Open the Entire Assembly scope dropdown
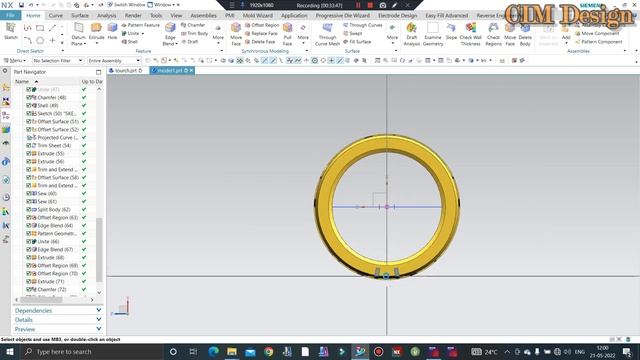Screen dimensions: 640x360 coord(114,60)
